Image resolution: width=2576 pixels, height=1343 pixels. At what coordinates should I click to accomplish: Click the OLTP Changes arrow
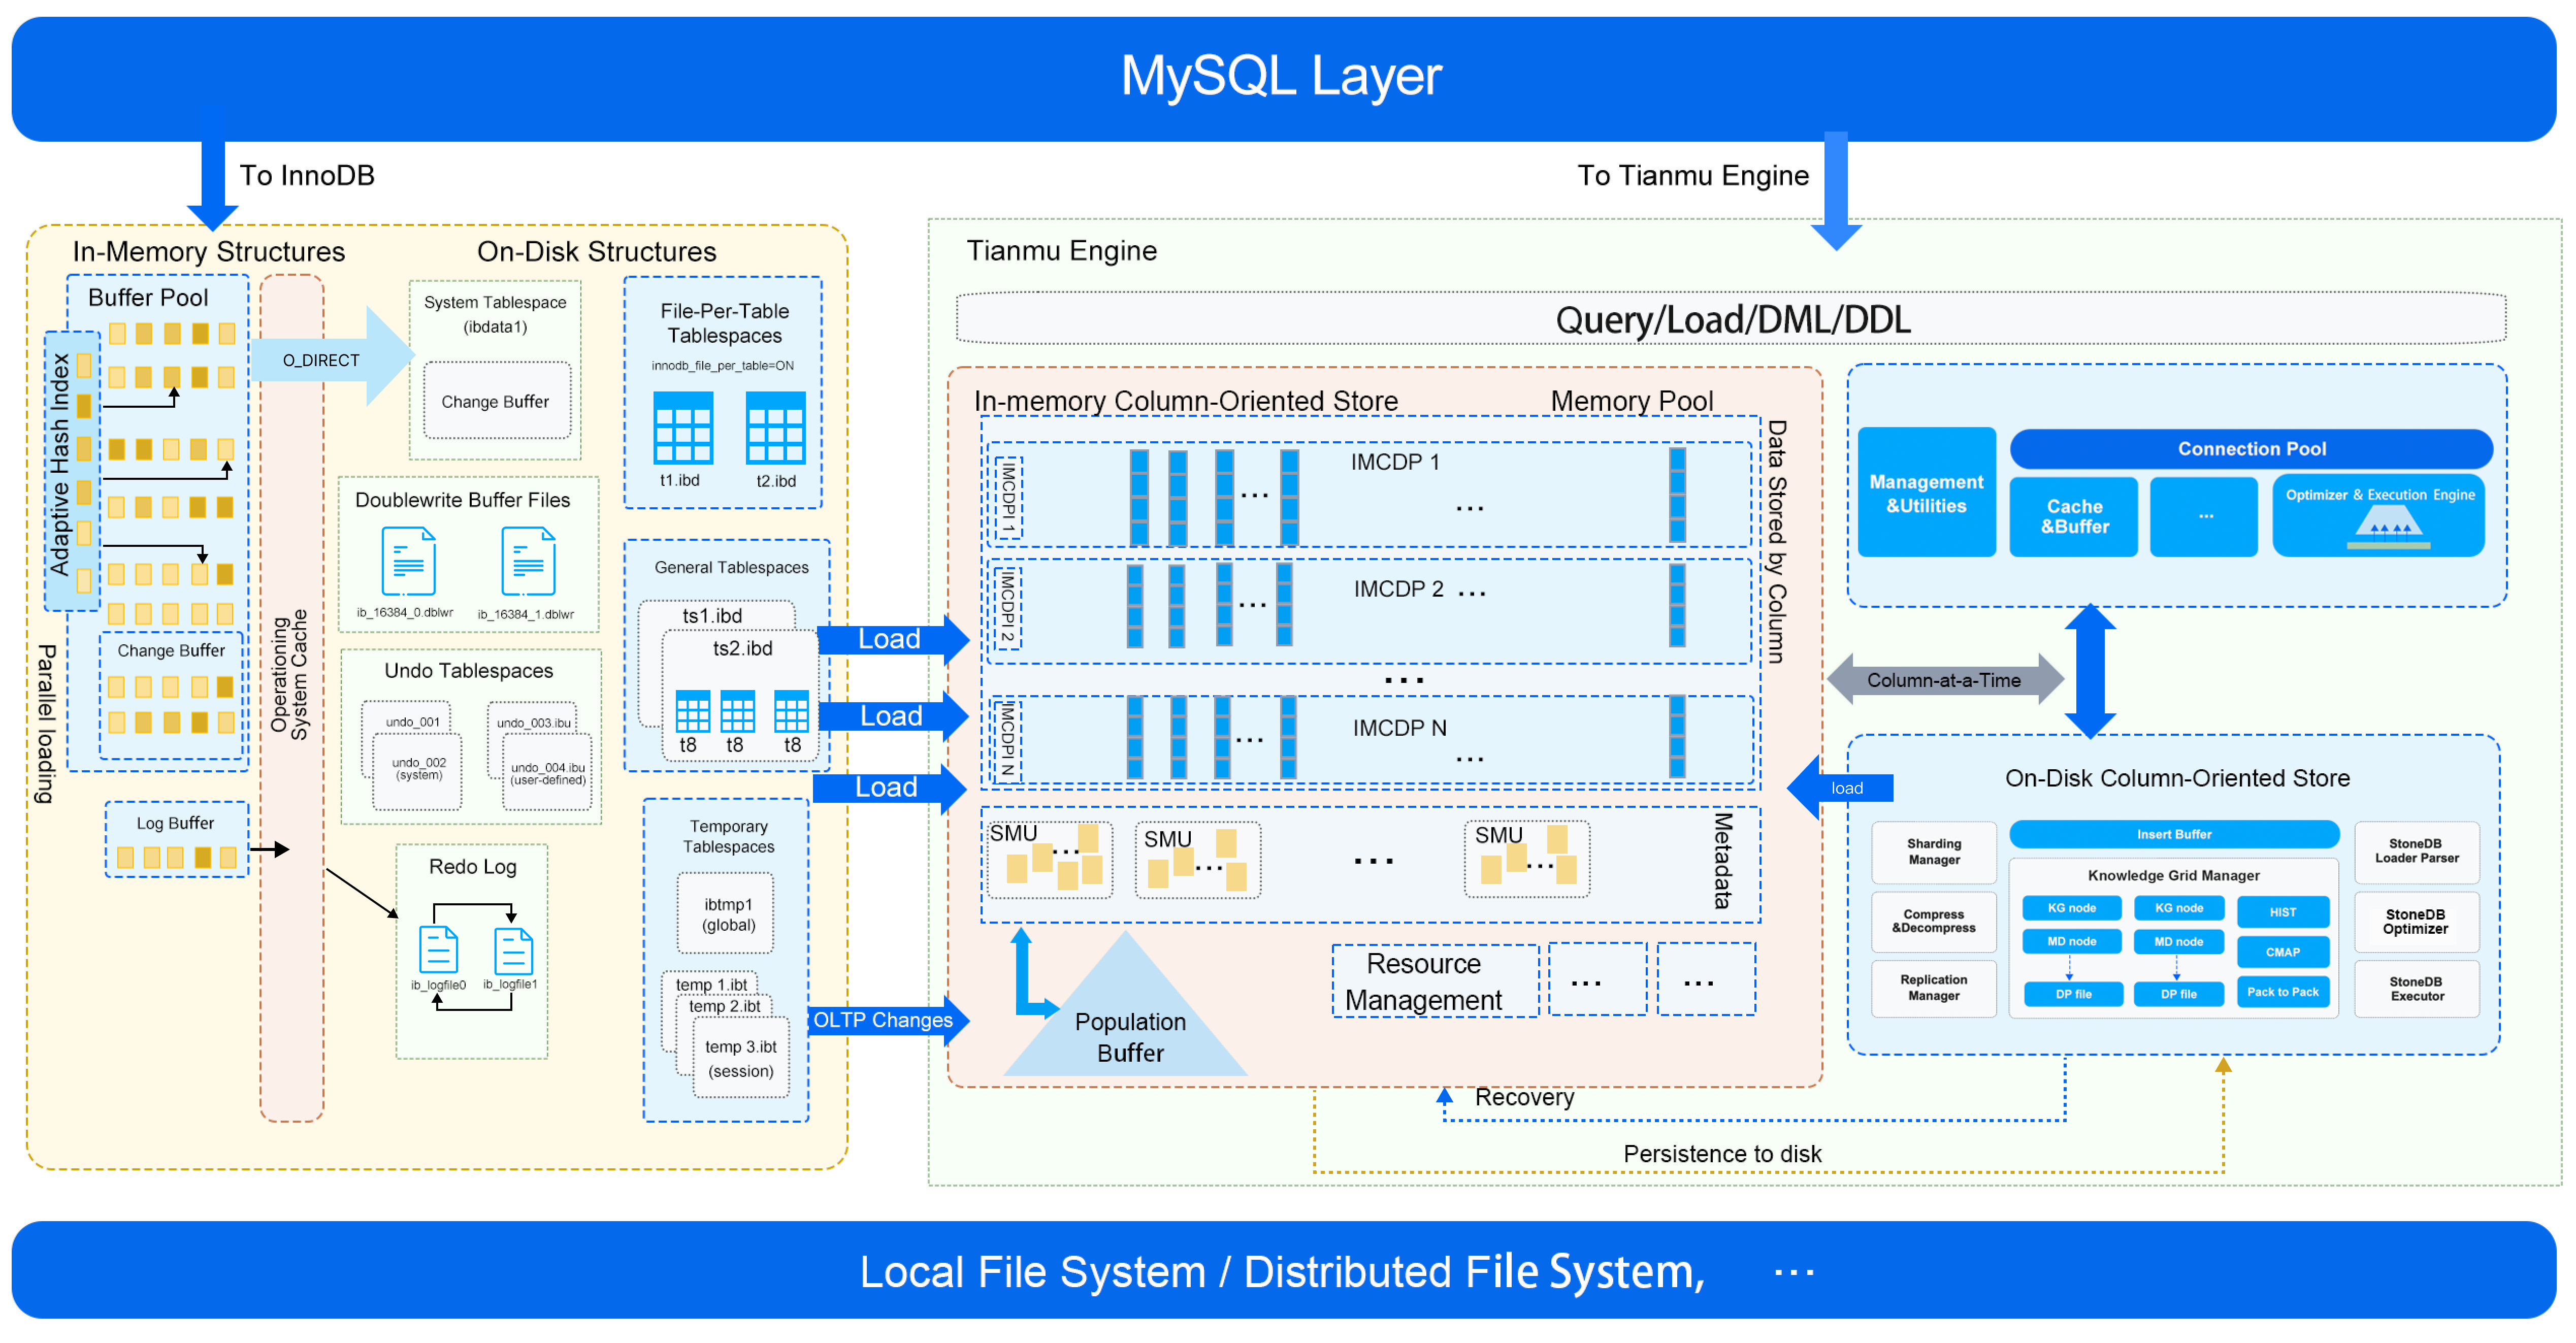(885, 1020)
